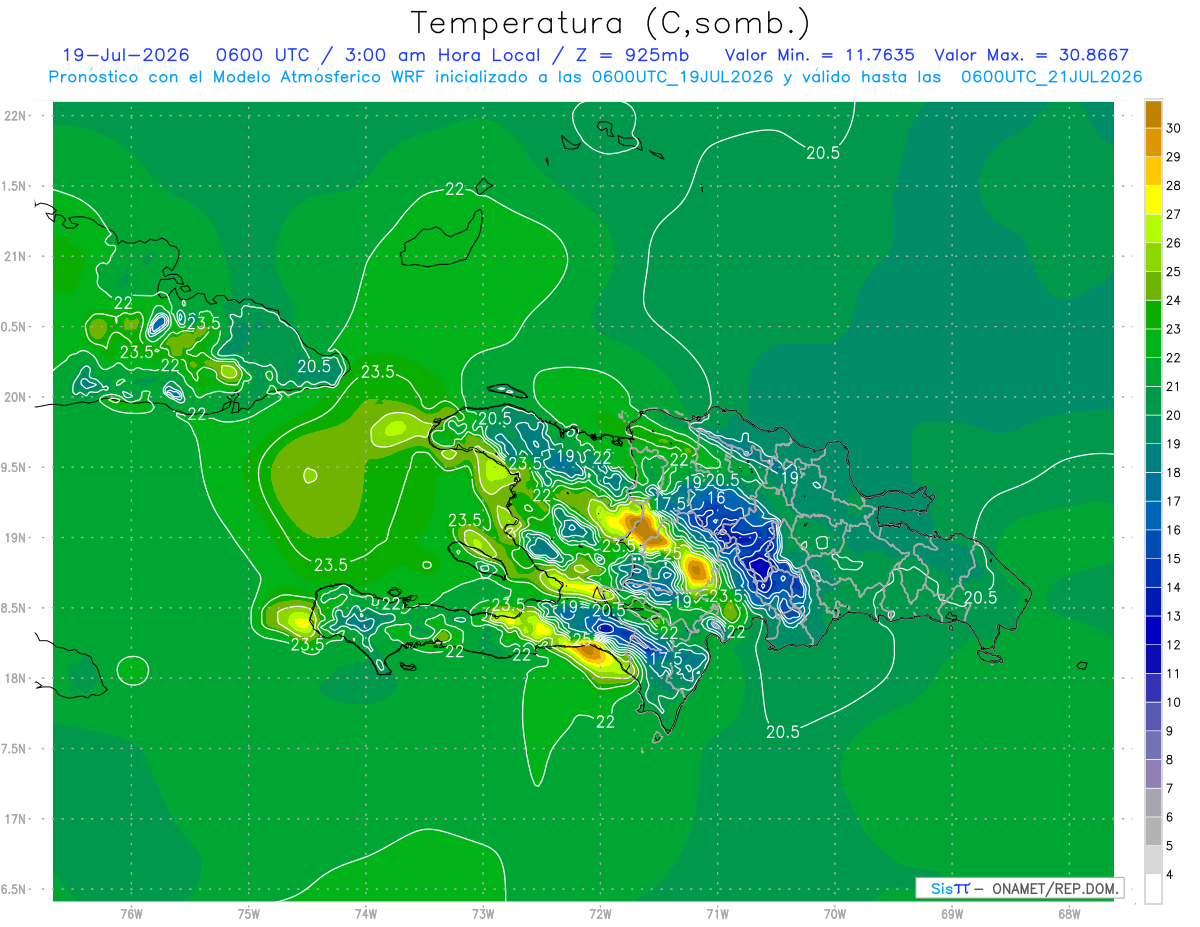This screenshot has width=1200, height=927.
Task: Click the title "Temperatura (C,somb.)"
Action: tap(610, 23)
